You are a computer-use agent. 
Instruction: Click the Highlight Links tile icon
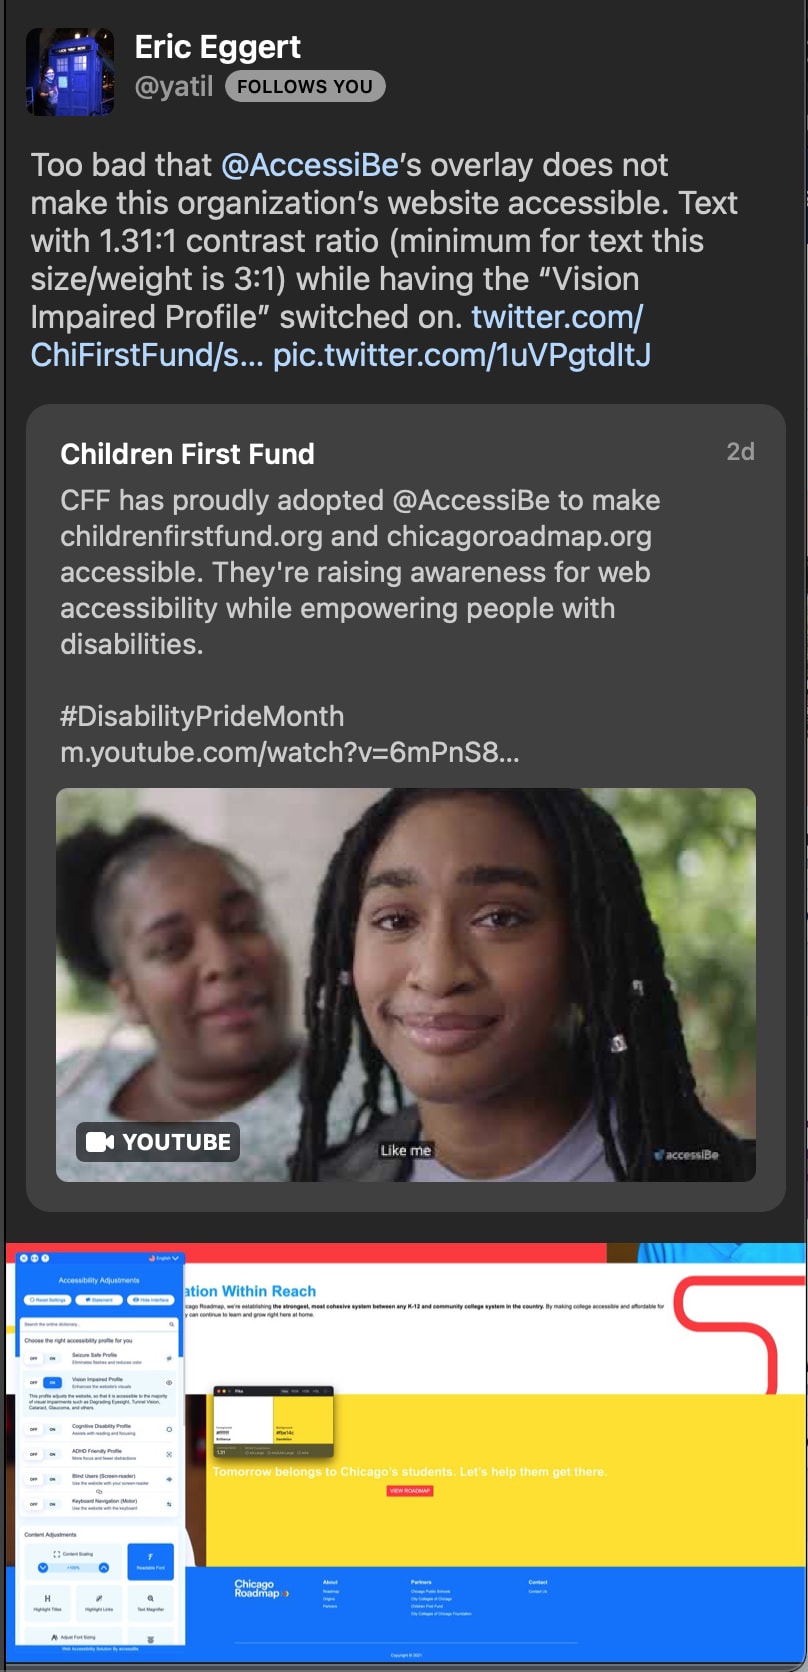click(x=99, y=1598)
